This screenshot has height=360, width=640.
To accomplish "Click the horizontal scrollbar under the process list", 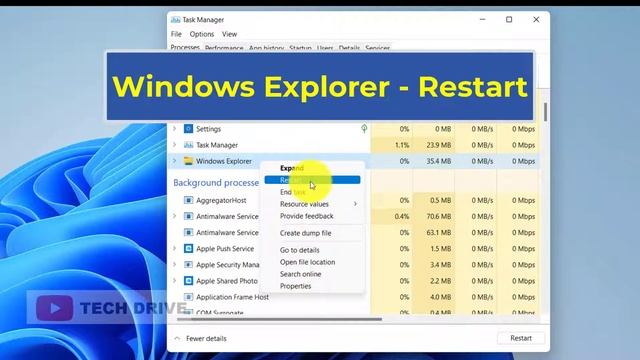I will [280, 319].
